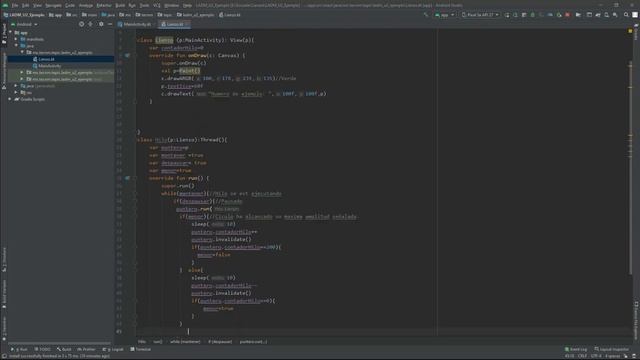The width and height of the screenshot is (640, 360).
Task: Click the 'run()' breadcrumb
Action: [x=158, y=342]
